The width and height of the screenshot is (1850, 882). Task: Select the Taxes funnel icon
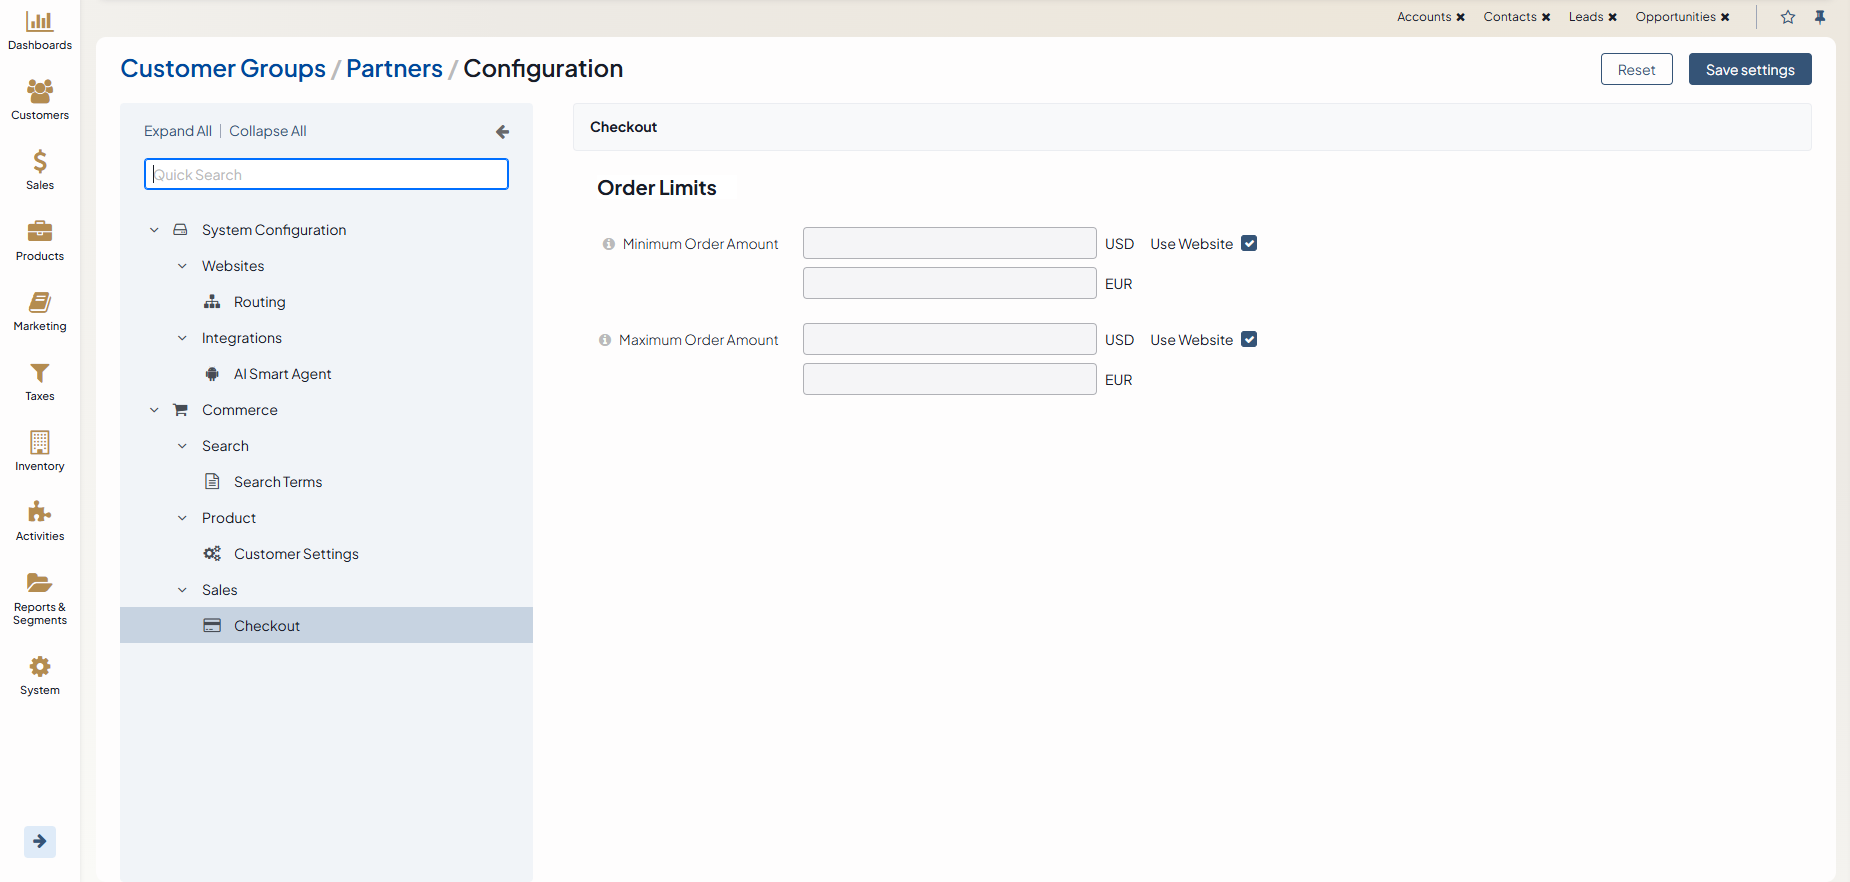(x=39, y=373)
